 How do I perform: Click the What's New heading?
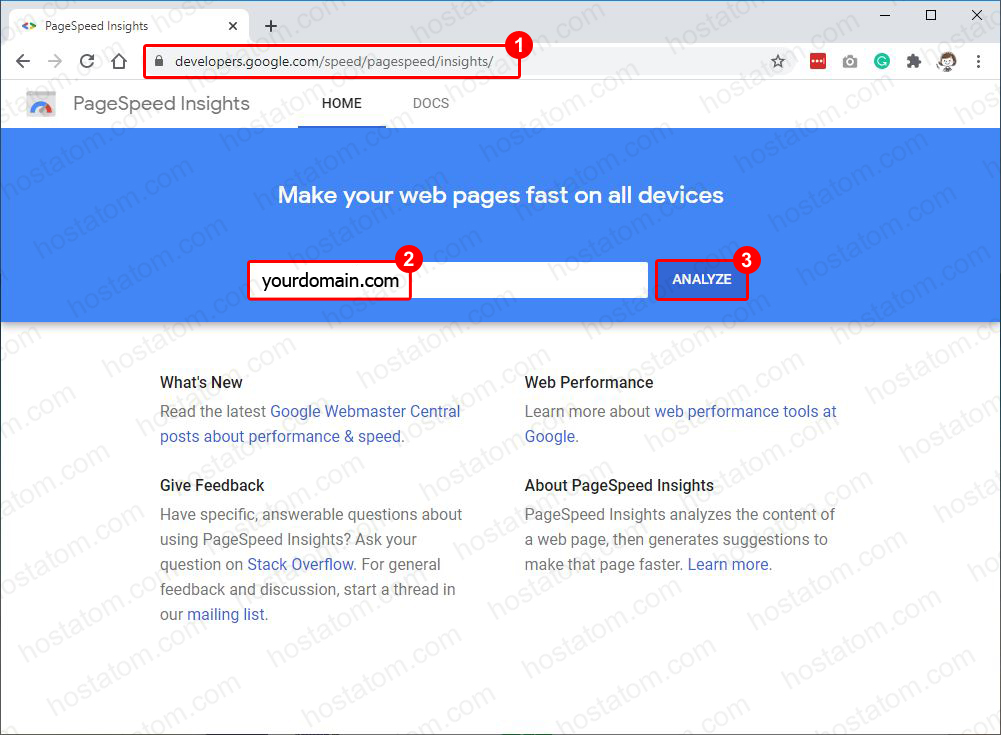[201, 383]
